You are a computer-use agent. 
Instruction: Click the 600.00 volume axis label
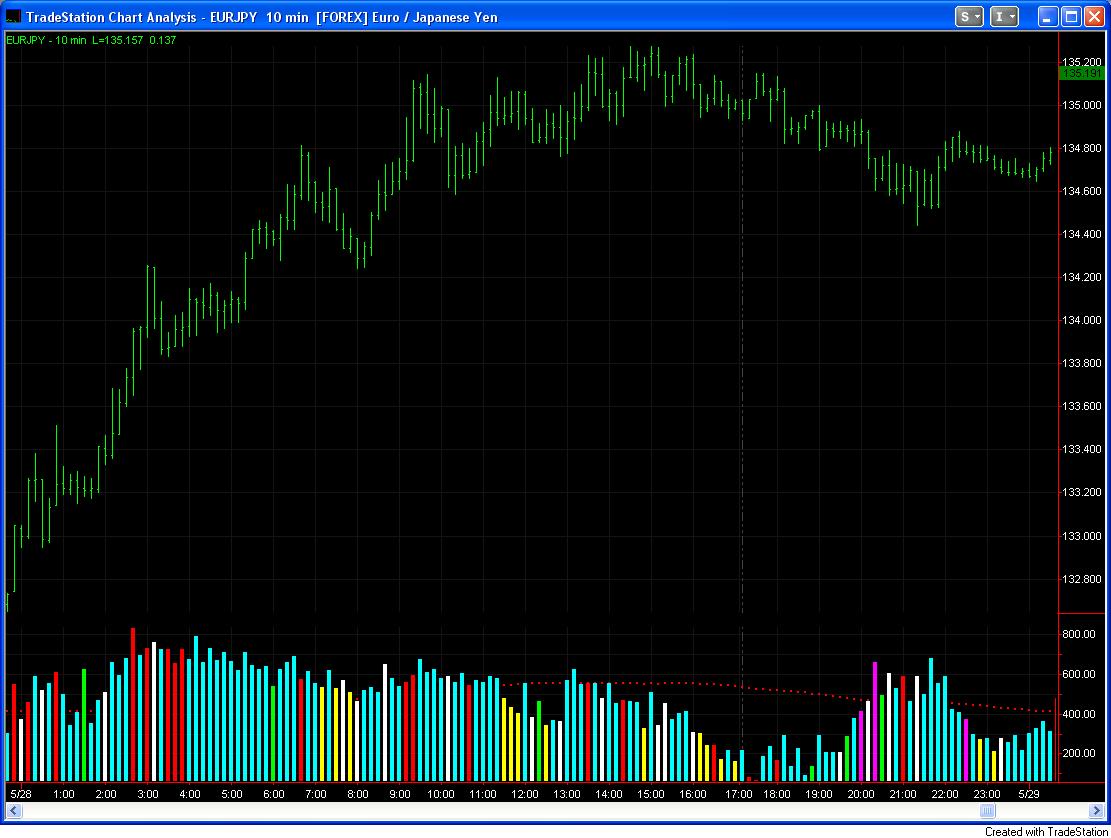(1078, 674)
